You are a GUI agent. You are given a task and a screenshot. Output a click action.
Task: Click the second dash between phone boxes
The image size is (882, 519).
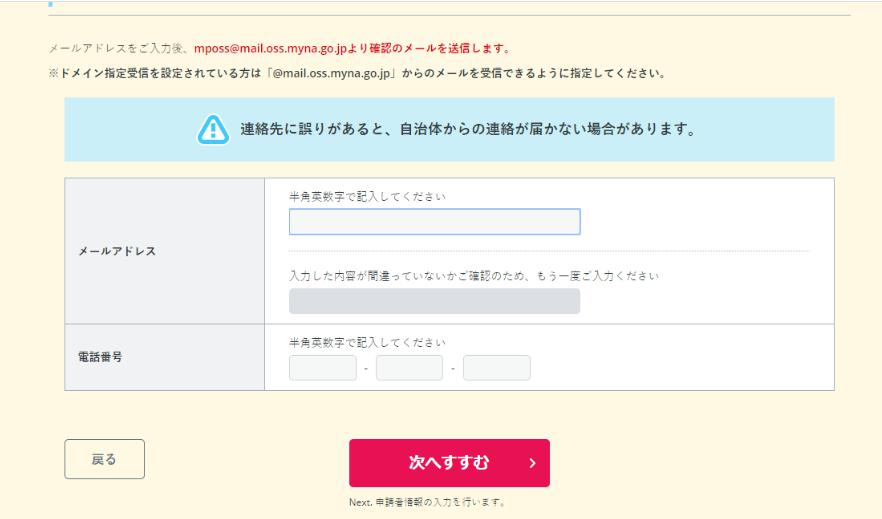pos(453,369)
